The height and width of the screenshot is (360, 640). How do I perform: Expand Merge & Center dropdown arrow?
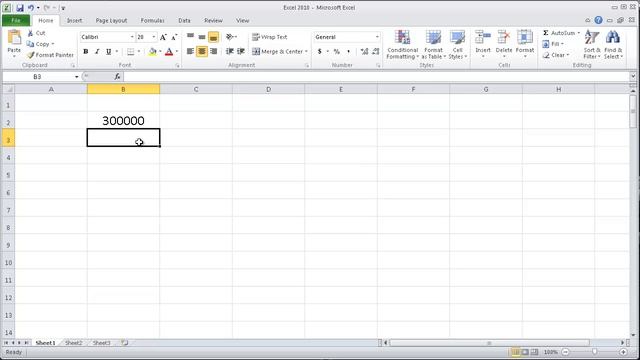[306, 51]
